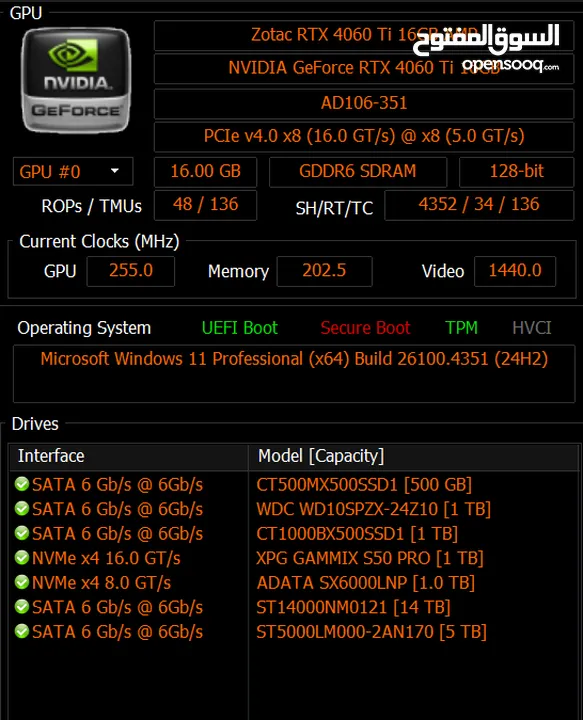583x720 pixels.
Task: Click the Model [Capacity] column header
Action: click(x=414, y=456)
